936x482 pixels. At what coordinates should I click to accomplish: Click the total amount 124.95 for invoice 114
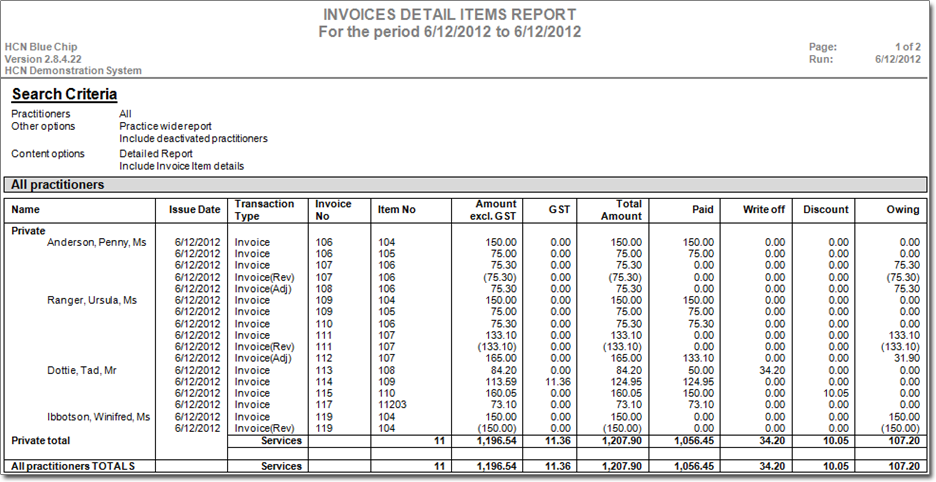626,382
